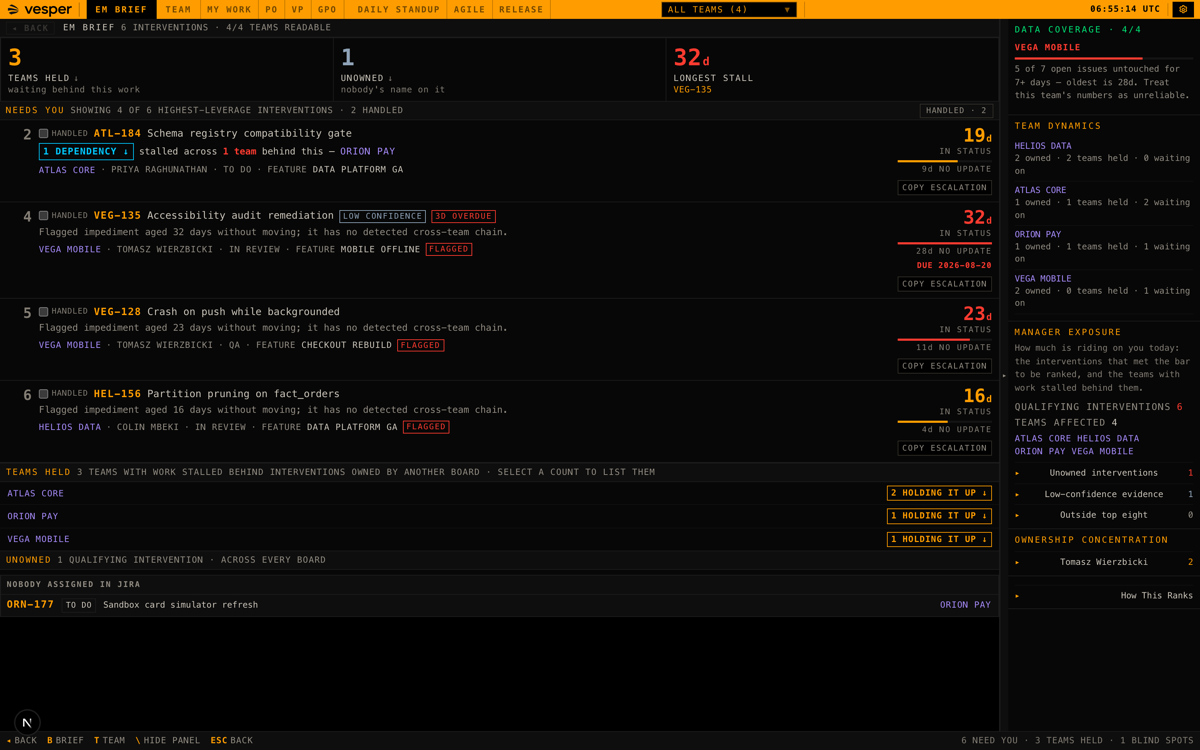The image size is (1200, 750).
Task: Click the Handled · 2 filter button
Action: [x=956, y=110]
